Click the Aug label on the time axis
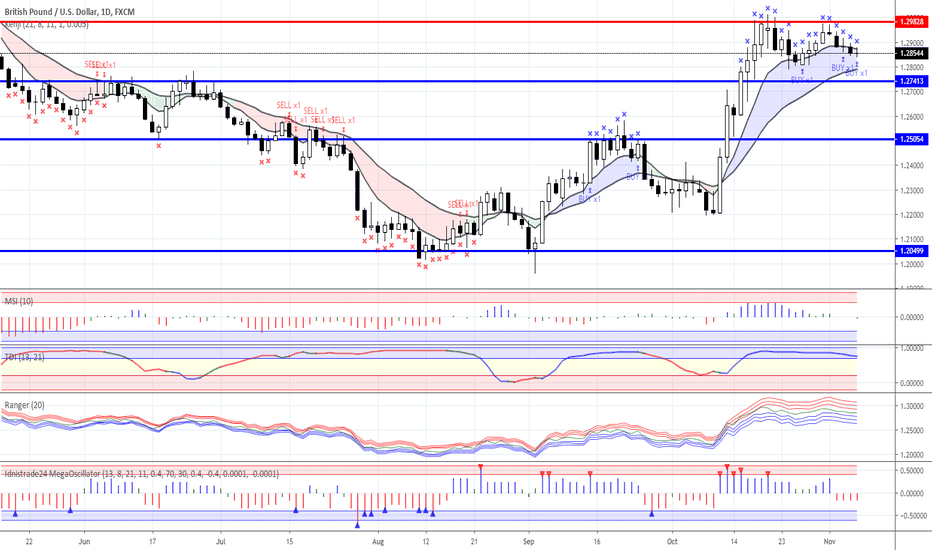Viewport: 932px width, 550px height. tap(378, 542)
